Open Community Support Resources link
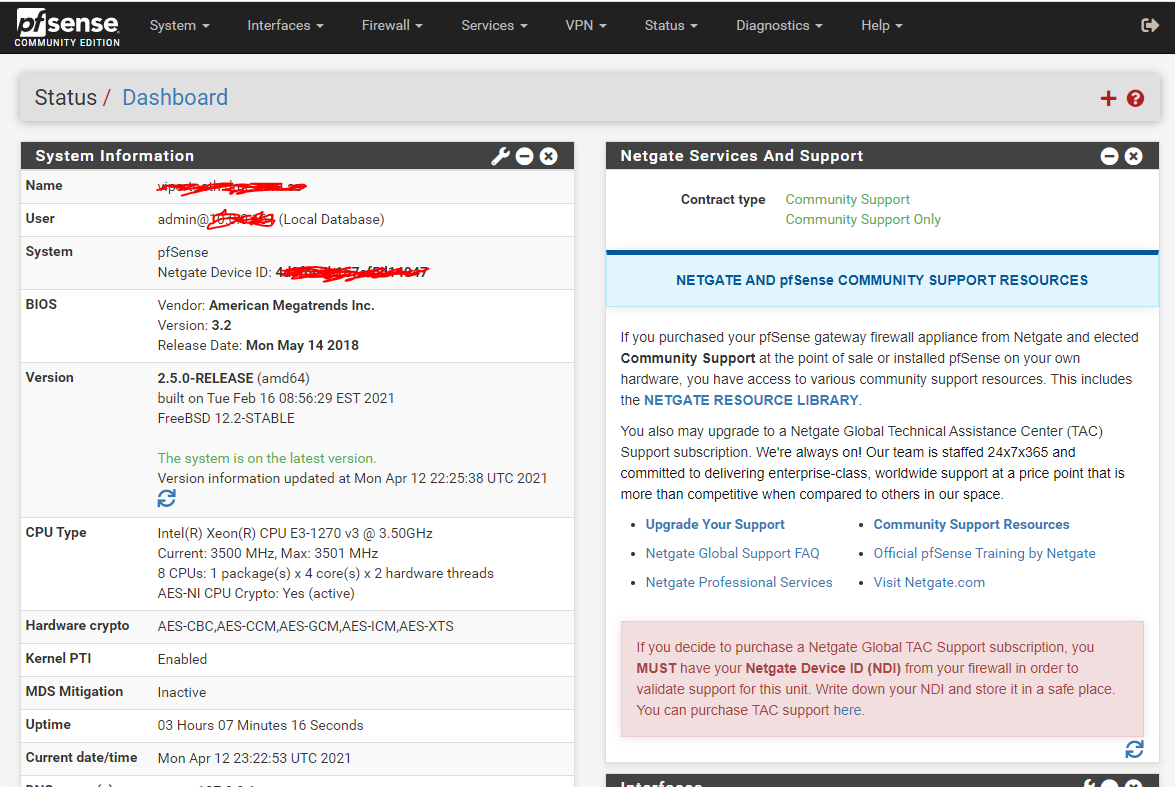 click(971, 525)
